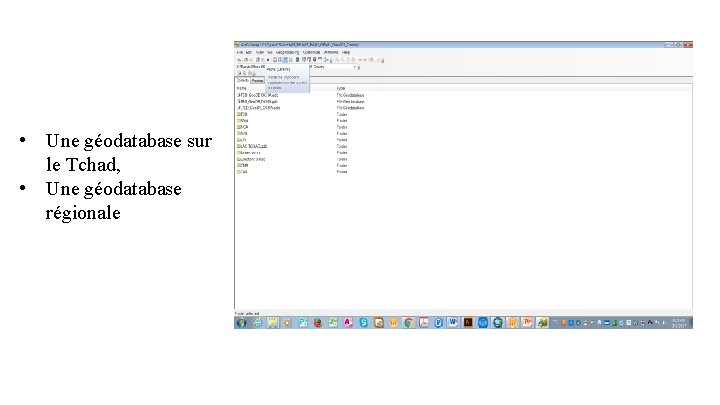Open the Customize menu
Viewport: 720px width, 405px height.
(311, 52)
